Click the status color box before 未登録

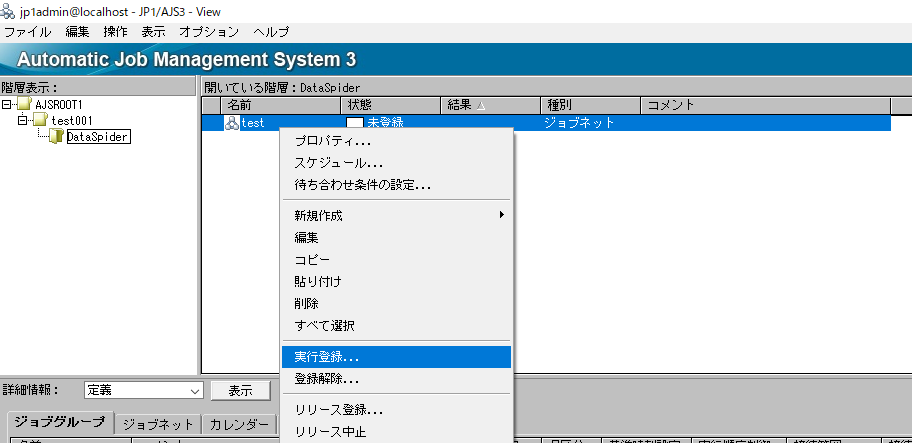[x=355, y=123]
